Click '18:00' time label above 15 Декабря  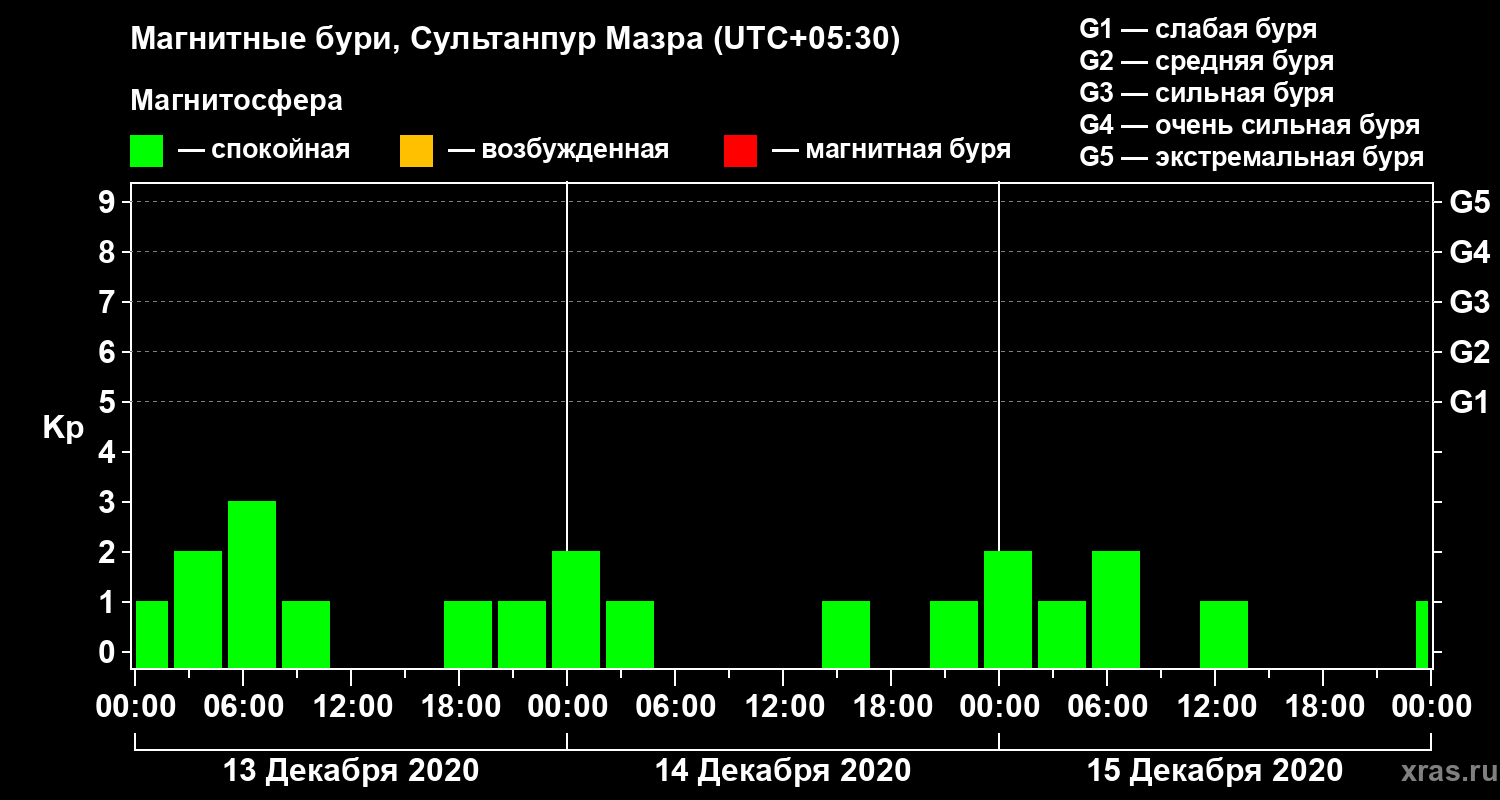pos(1326,707)
